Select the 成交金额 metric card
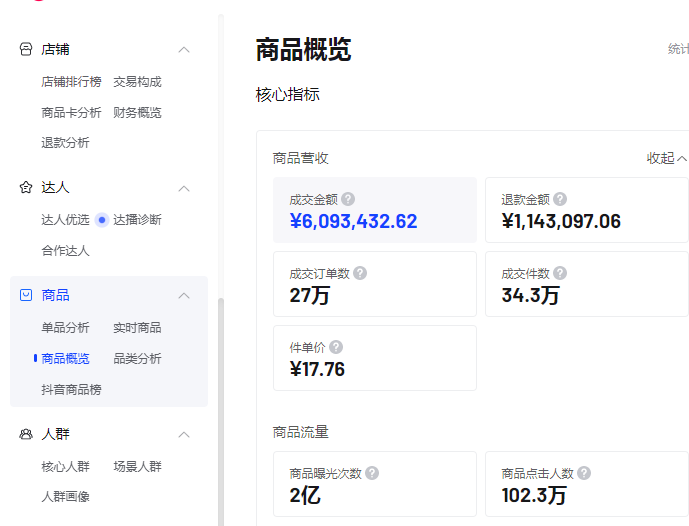This screenshot has height=526, width=689. pos(374,210)
